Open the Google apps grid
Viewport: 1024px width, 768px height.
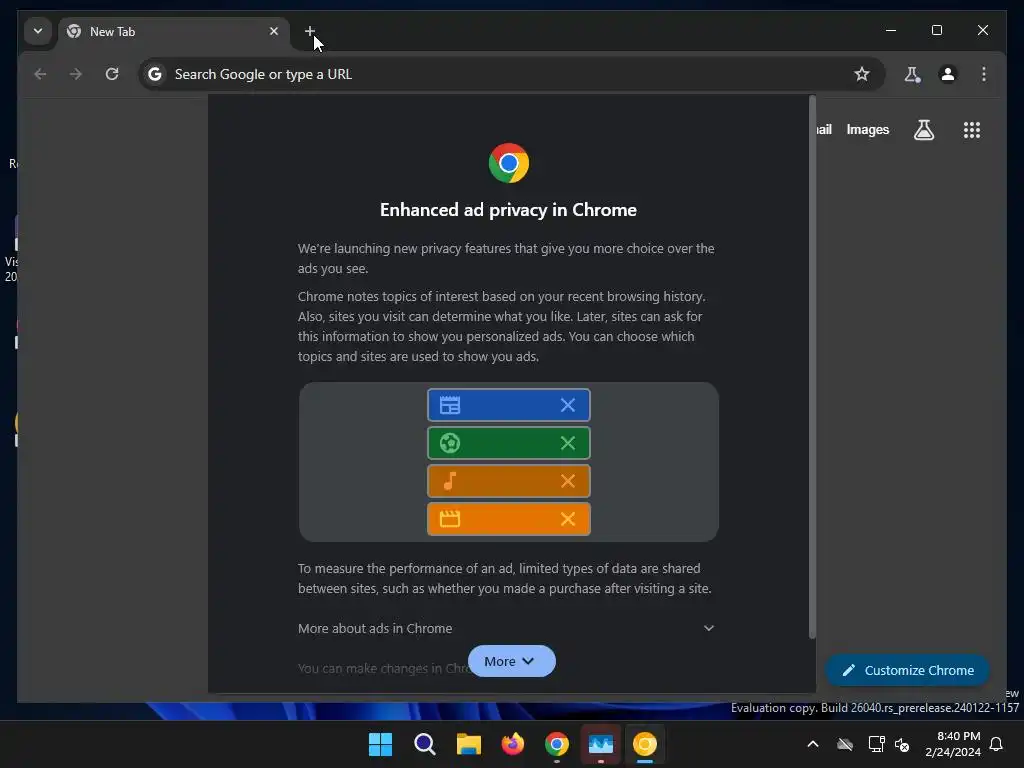pyautogui.click(x=972, y=130)
